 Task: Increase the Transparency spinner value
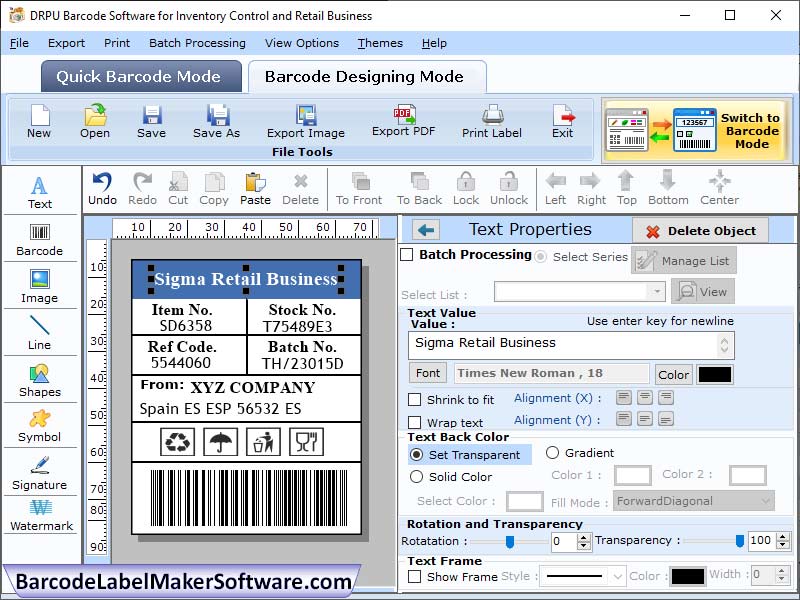(x=783, y=536)
